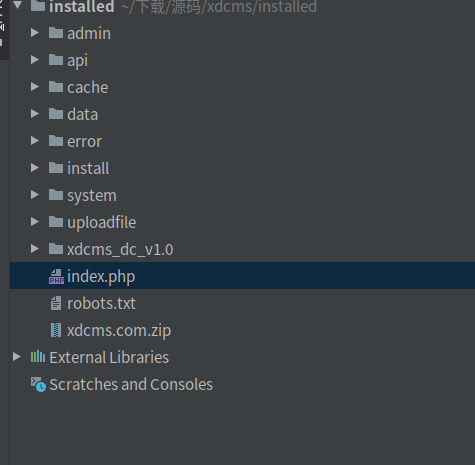
Task: Click the uploadfile folder icon
Action: click(56, 222)
